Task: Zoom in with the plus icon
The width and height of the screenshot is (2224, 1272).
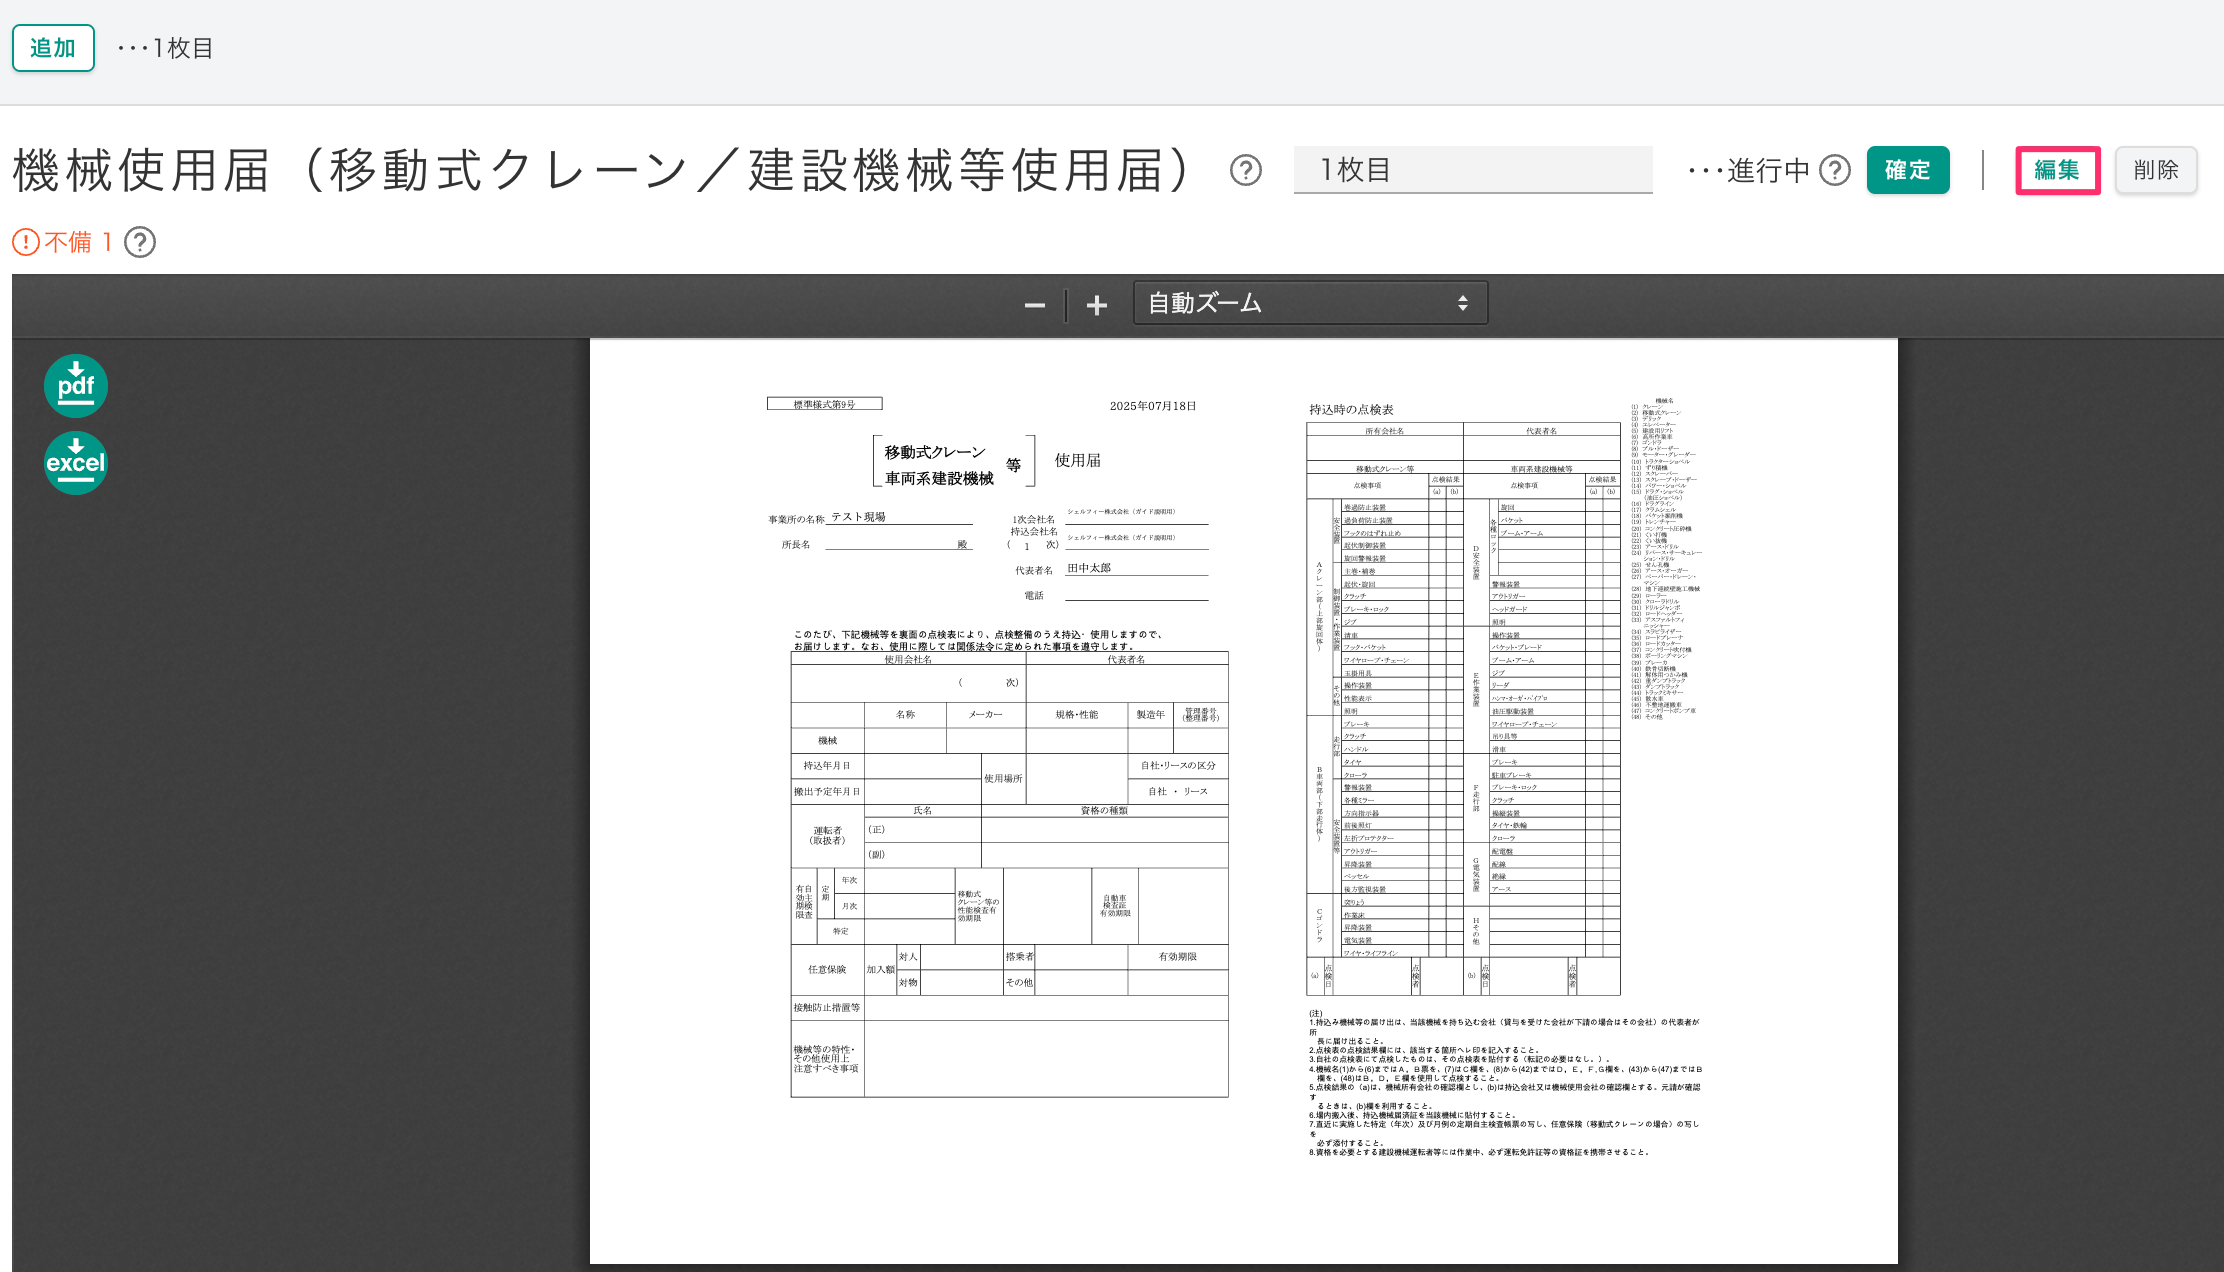Action: (x=1097, y=305)
